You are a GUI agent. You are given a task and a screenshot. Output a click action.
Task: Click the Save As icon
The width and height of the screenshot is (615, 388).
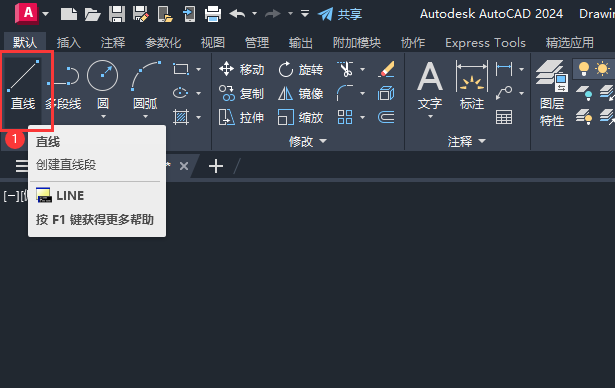click(x=141, y=14)
